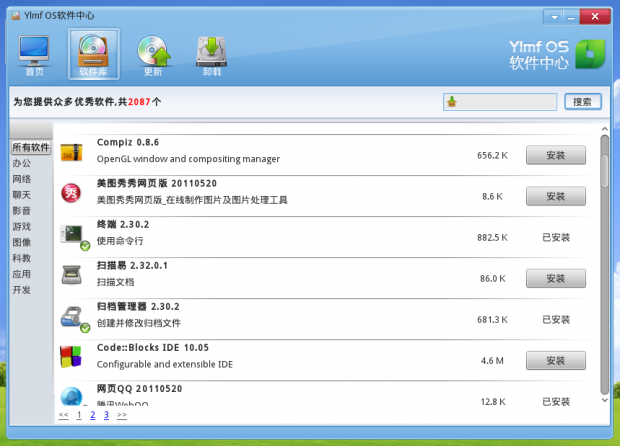Viewport: 620px width, 446px height.
Task: Click the Compiz 0.8.6 title
Action: pyautogui.click(x=128, y=142)
